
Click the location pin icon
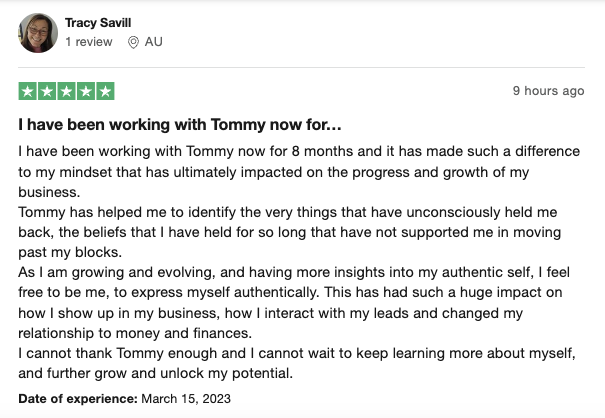pyautogui.click(x=133, y=42)
